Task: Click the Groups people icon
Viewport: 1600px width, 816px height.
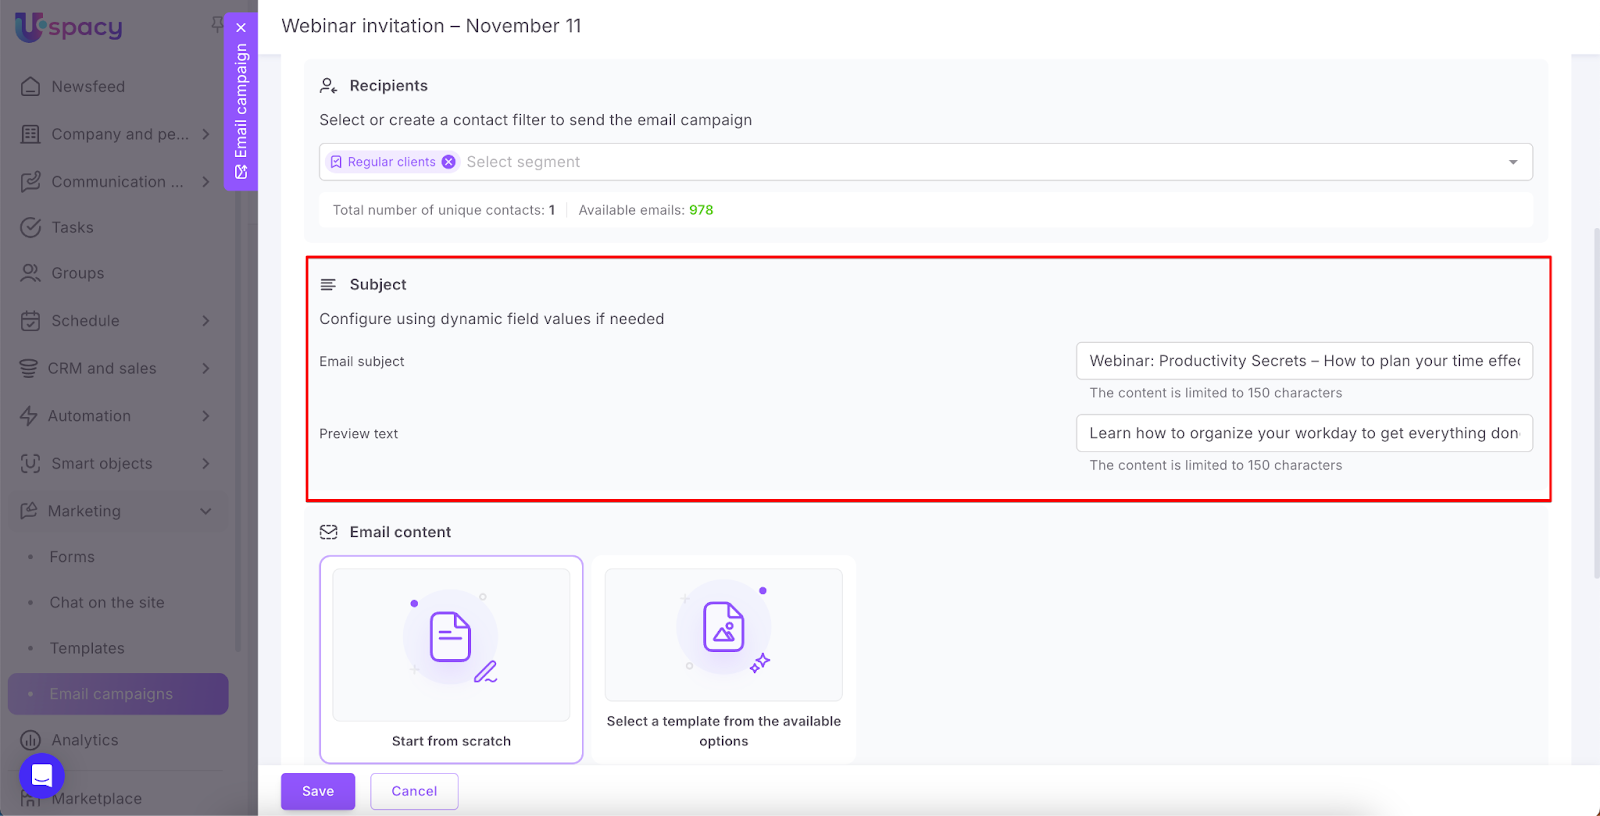Action: 31,273
